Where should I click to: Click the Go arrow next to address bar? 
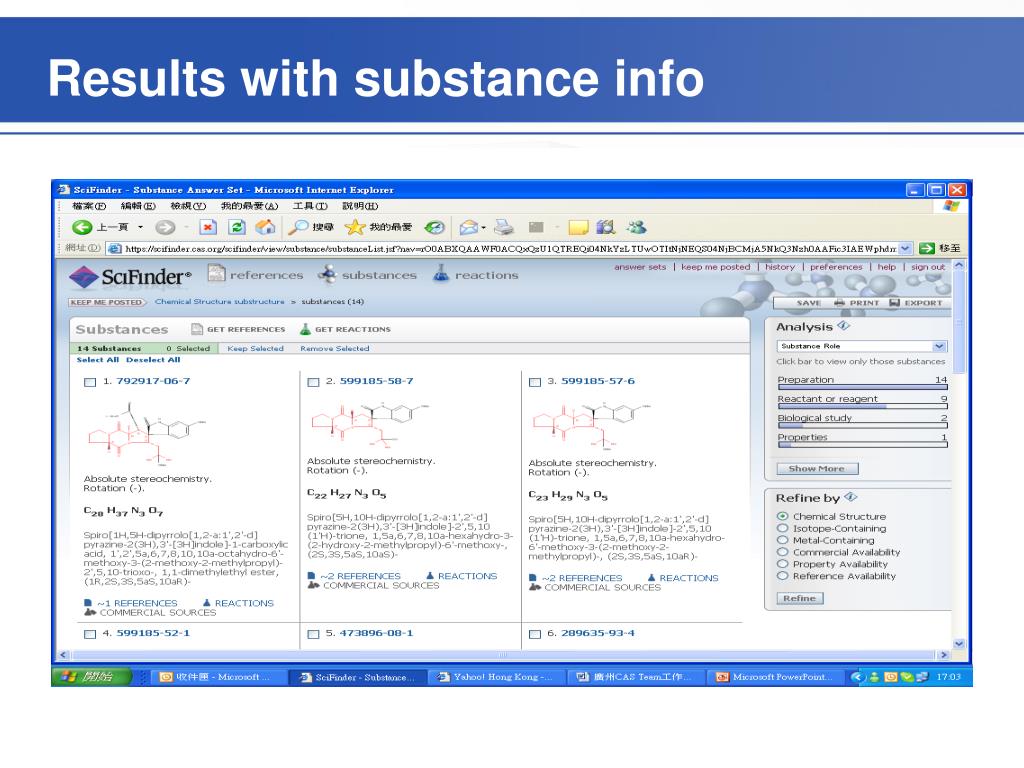(x=926, y=248)
